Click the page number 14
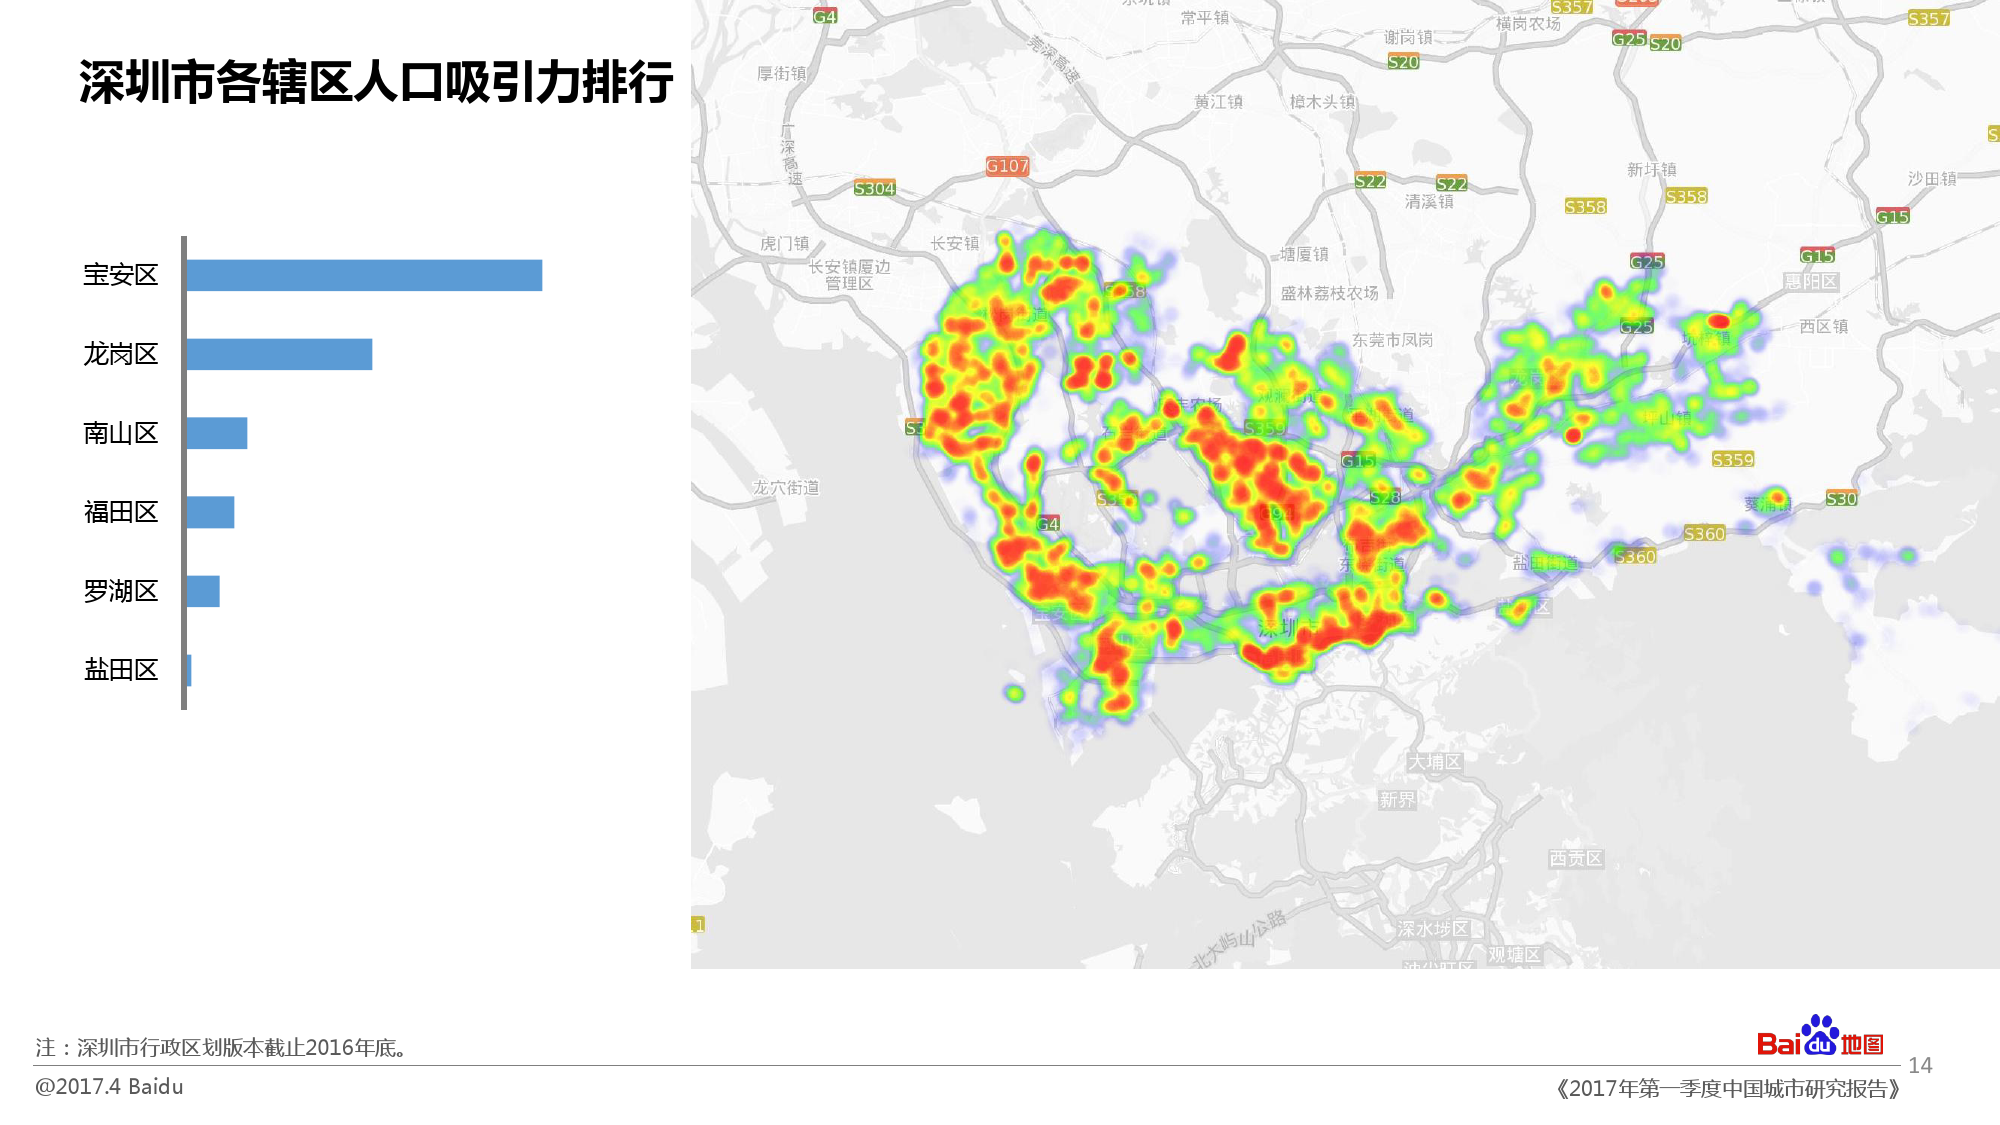2000x1125 pixels. pyautogui.click(x=1920, y=1065)
